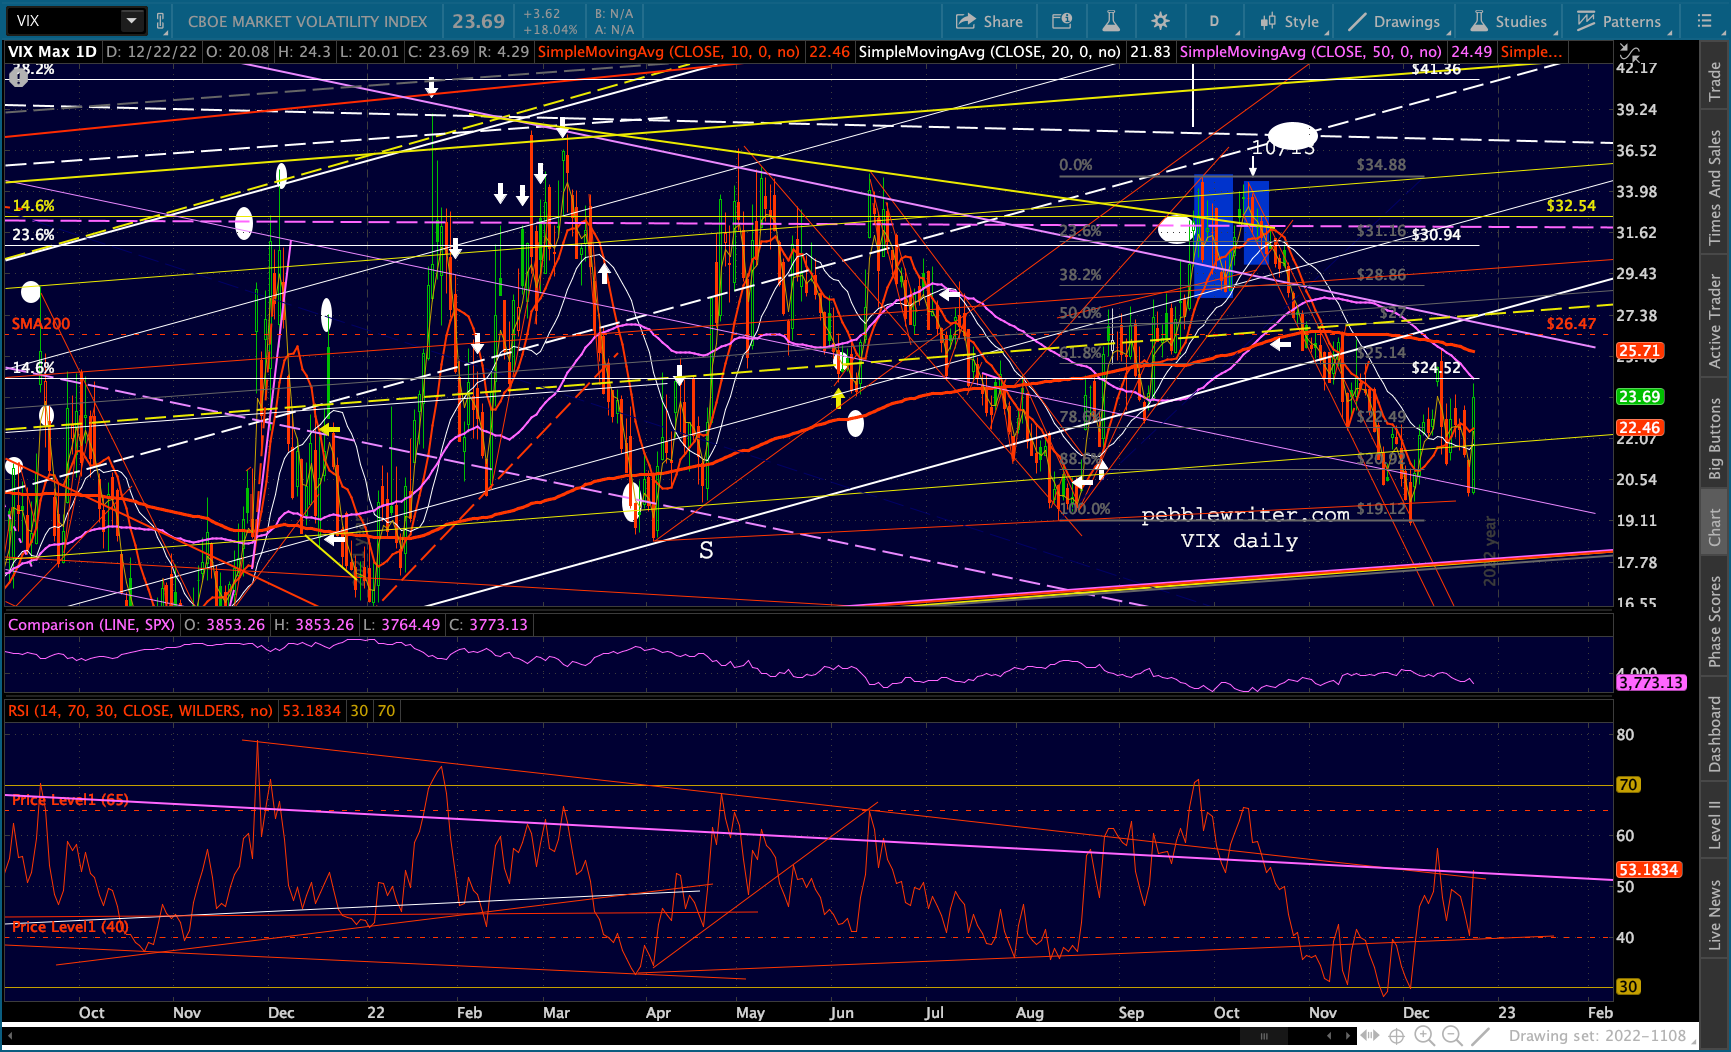1731x1052 pixels.
Task: Click the horizontal time scrollbar handle
Action: pos(1264,1036)
